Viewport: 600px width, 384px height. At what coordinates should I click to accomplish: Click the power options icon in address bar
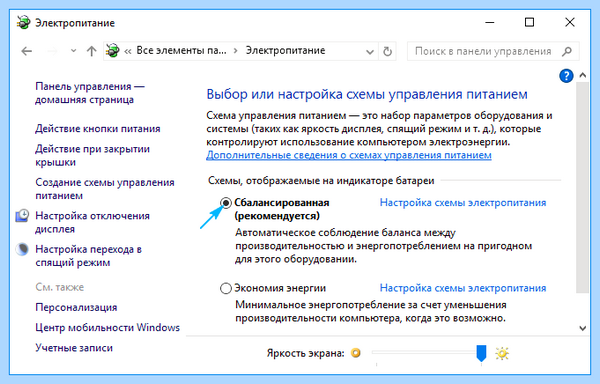pyautogui.click(x=112, y=50)
